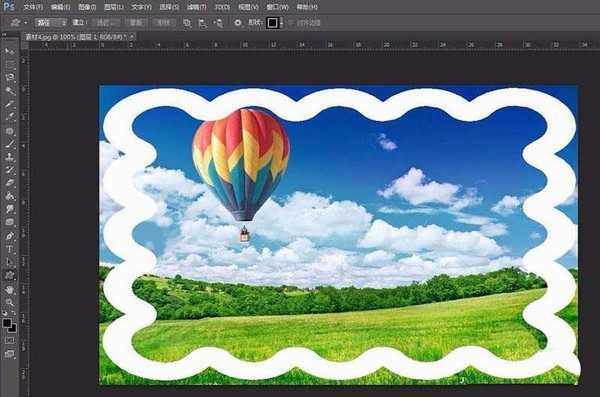Select the Brush tool
The image size is (600, 397).
coord(10,144)
